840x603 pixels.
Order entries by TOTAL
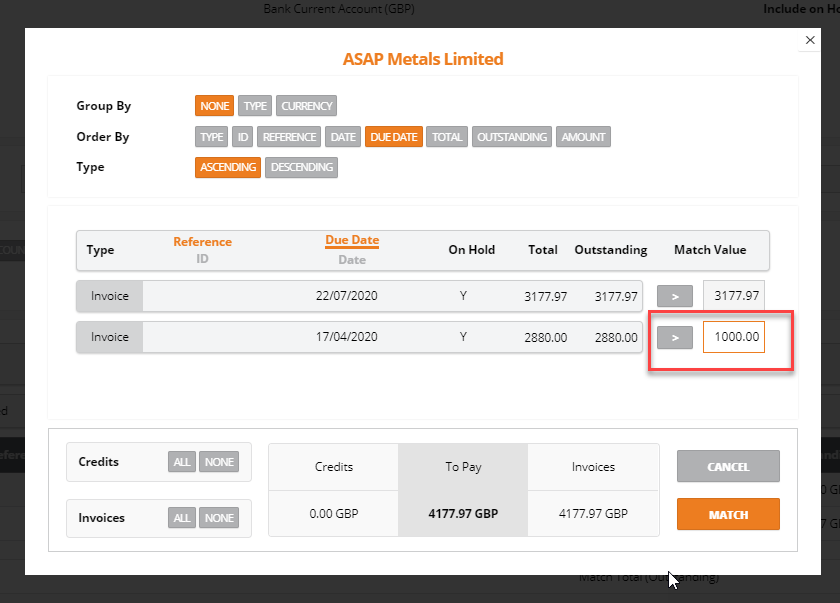pos(447,137)
